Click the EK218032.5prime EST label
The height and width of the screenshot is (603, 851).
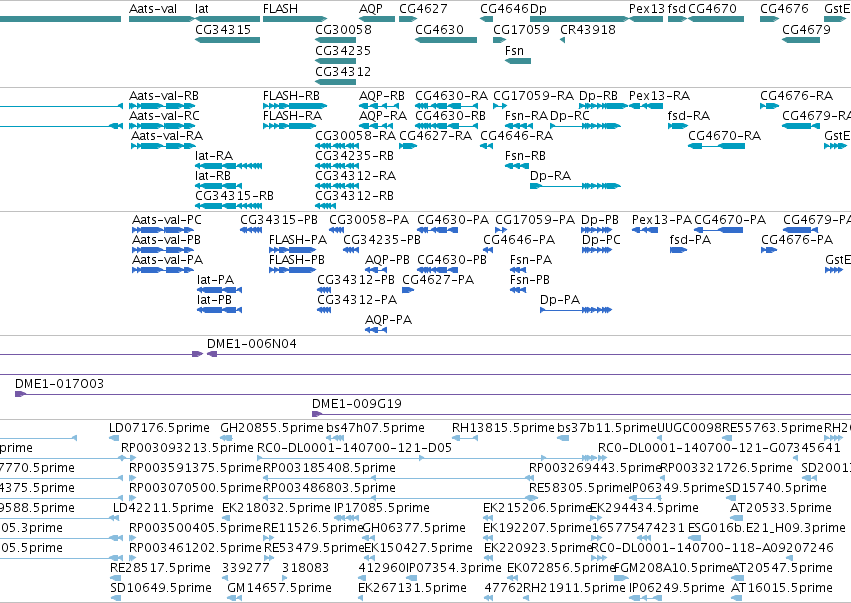(x=276, y=507)
